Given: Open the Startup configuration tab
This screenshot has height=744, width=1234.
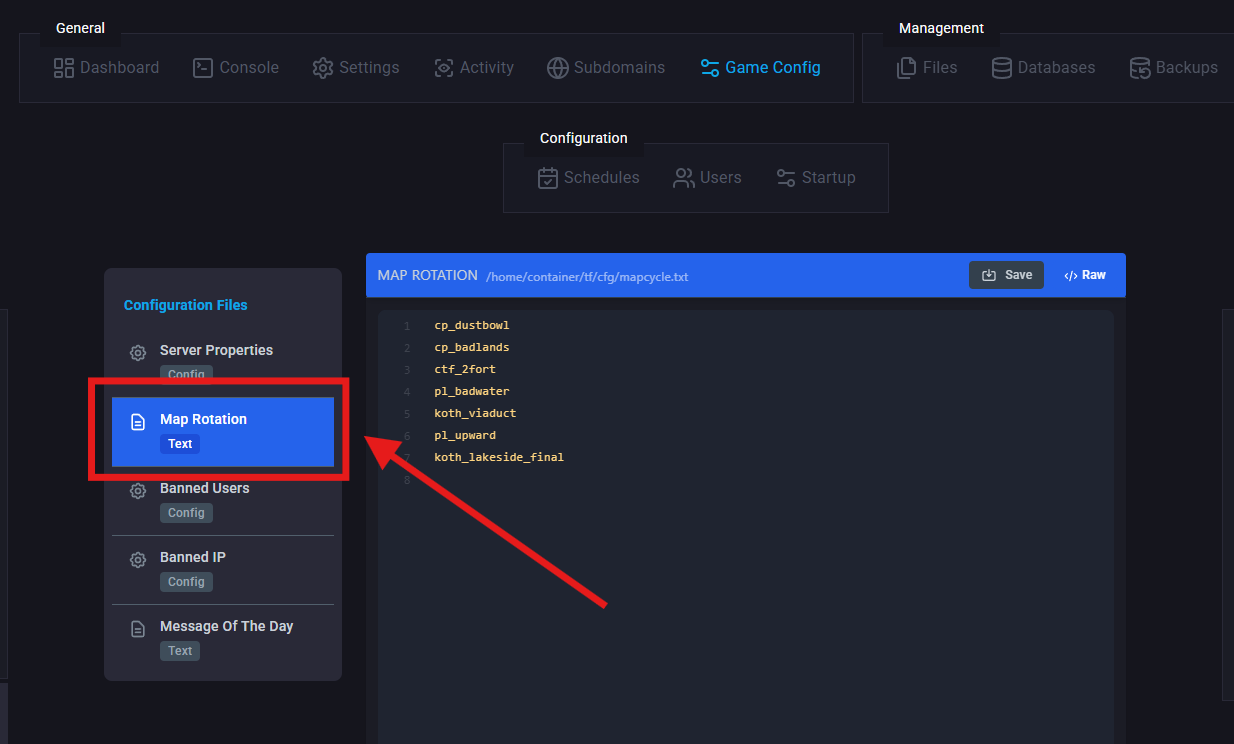Looking at the screenshot, I should point(816,178).
